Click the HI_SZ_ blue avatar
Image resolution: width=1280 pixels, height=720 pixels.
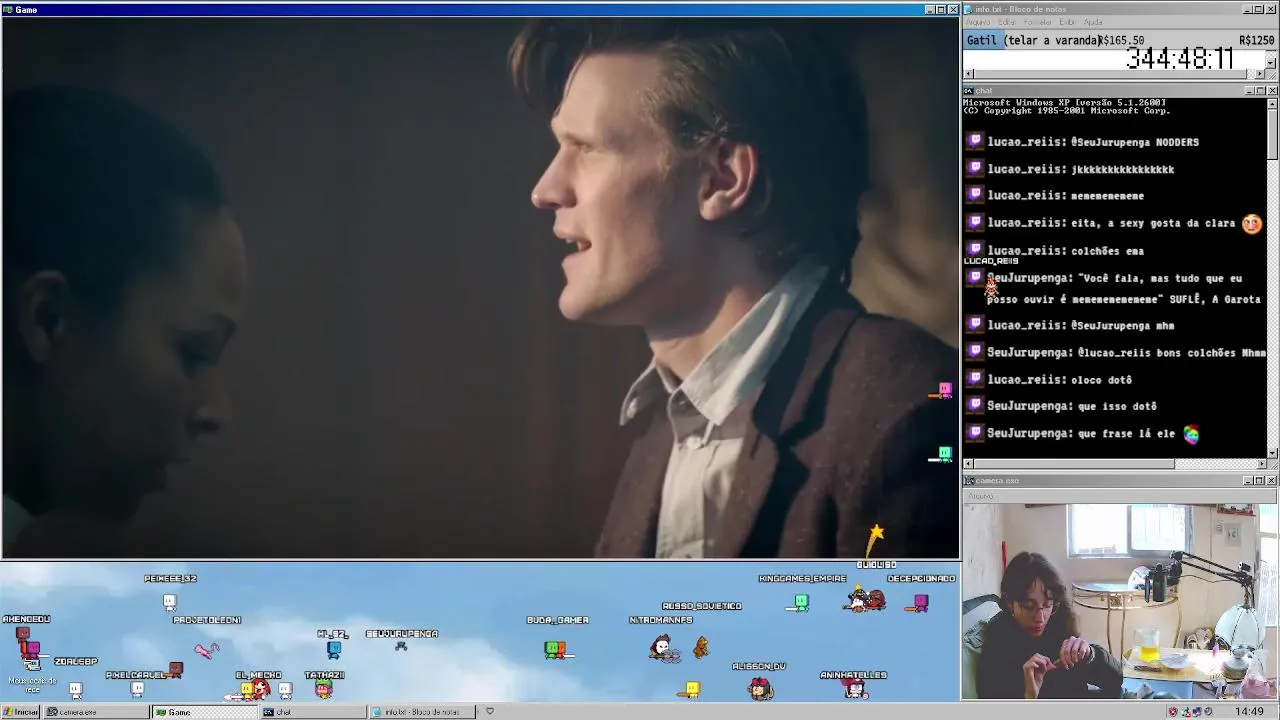tap(334, 649)
